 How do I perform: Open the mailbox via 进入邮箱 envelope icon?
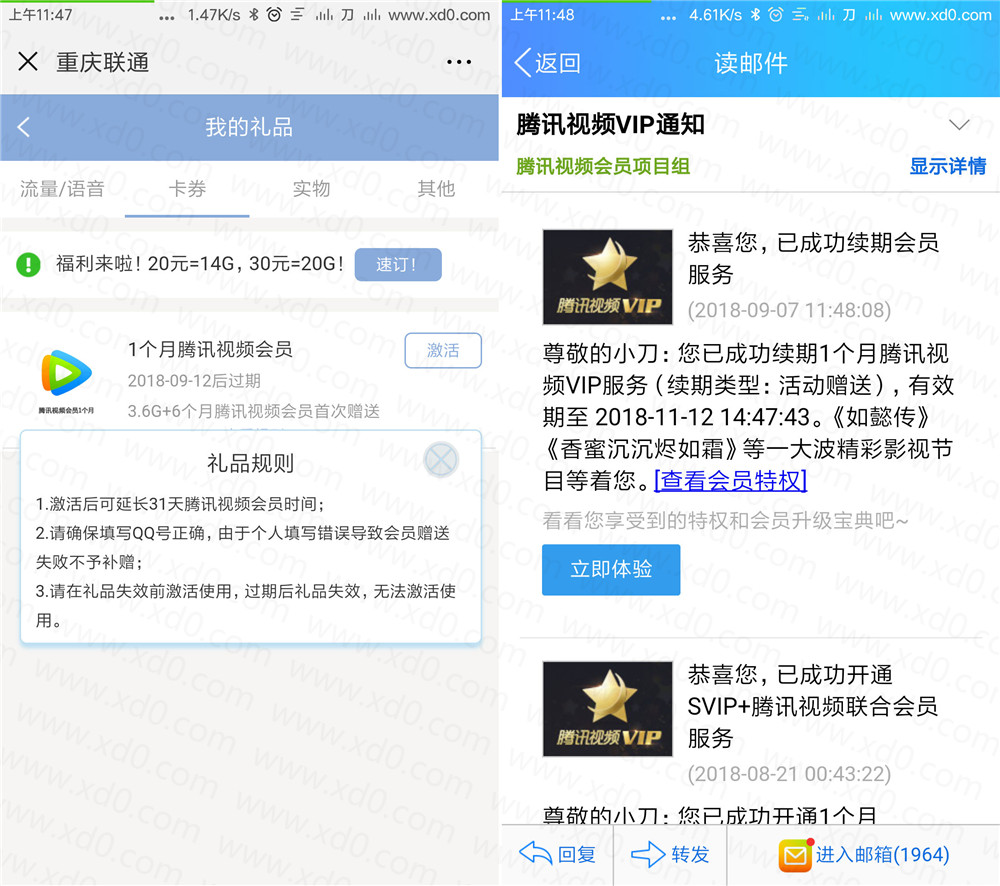[796, 855]
